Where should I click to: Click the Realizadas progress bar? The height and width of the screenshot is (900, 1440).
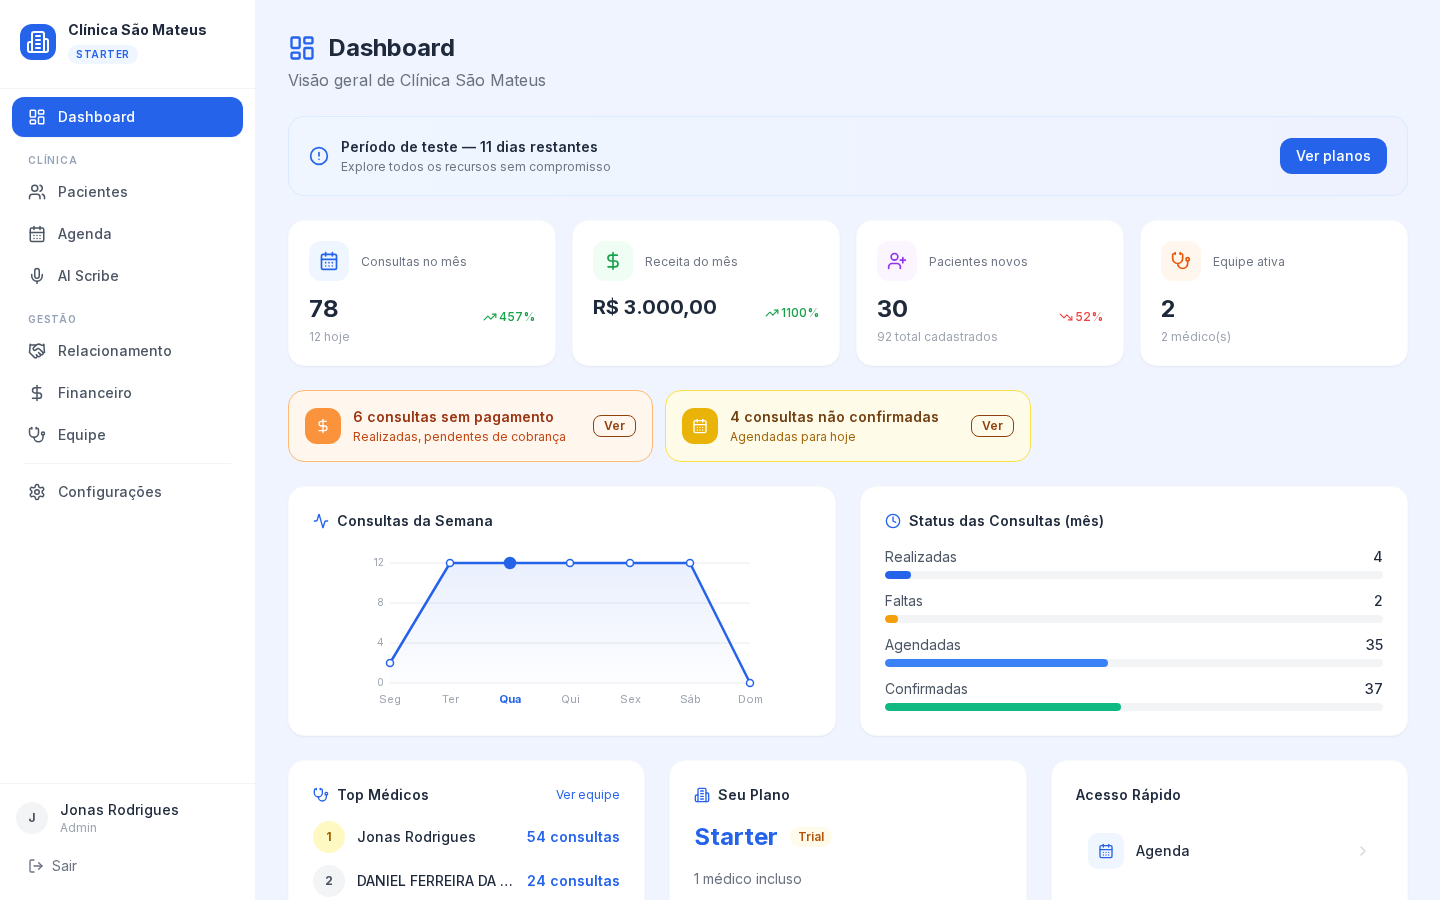coord(1134,575)
